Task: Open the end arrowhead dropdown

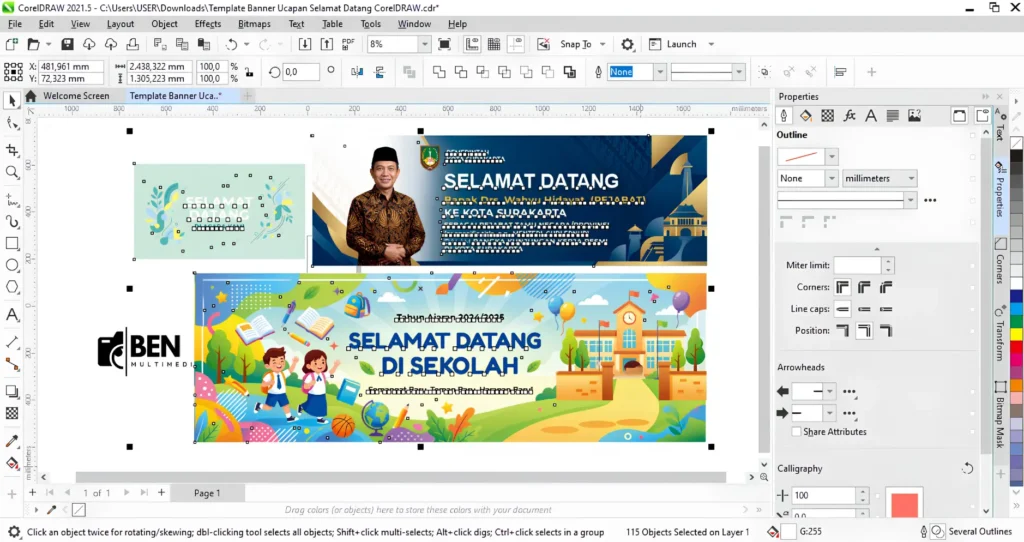Action: coord(829,413)
